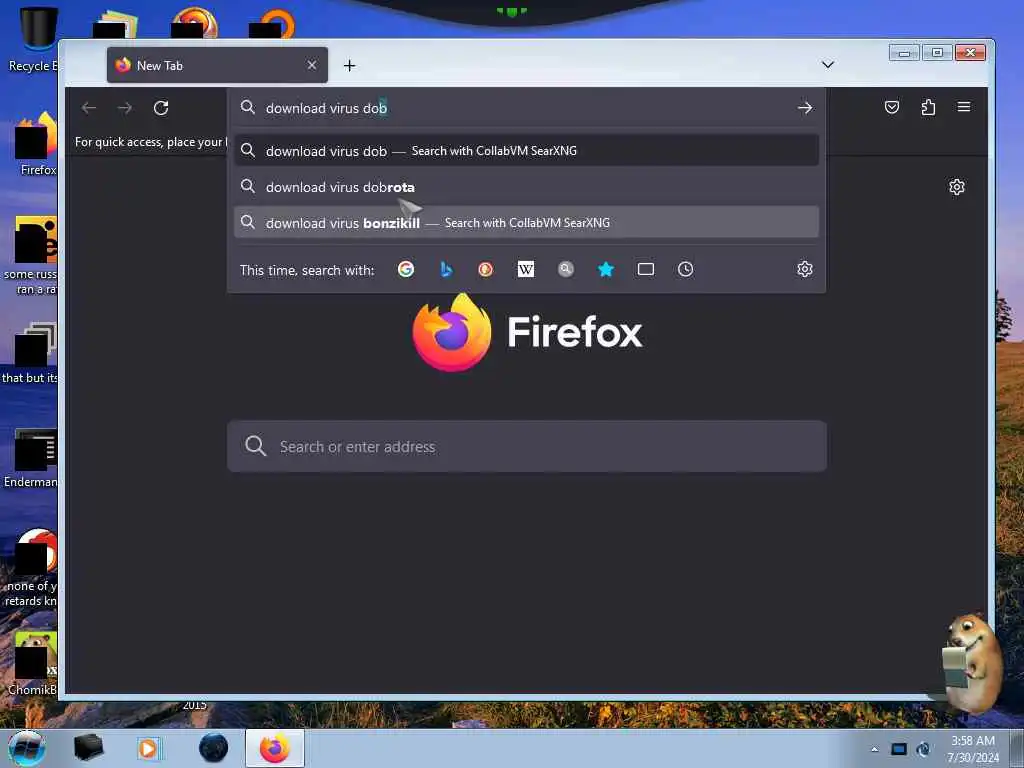Open the Extensions puzzle icon
1024x768 pixels.
tap(928, 107)
